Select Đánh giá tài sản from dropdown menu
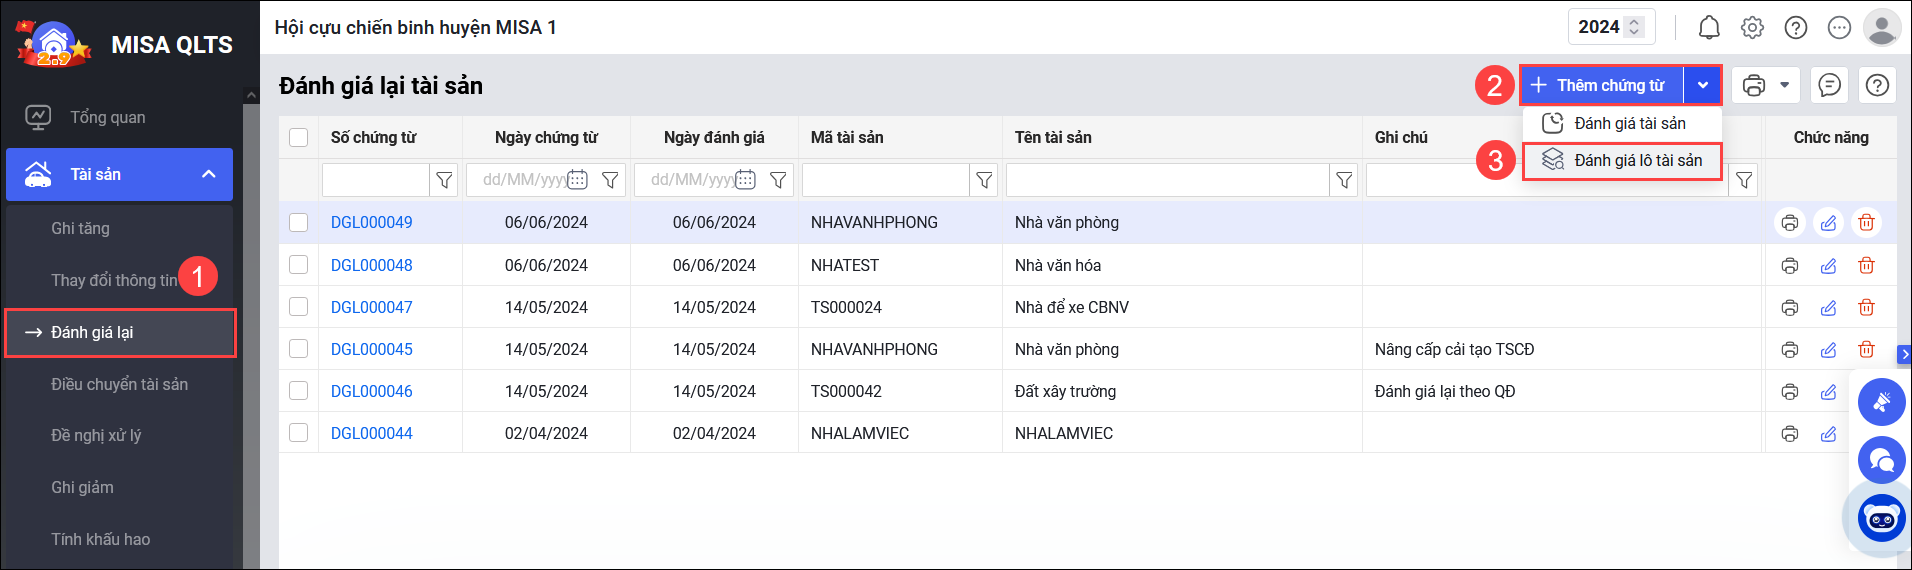 [1629, 124]
